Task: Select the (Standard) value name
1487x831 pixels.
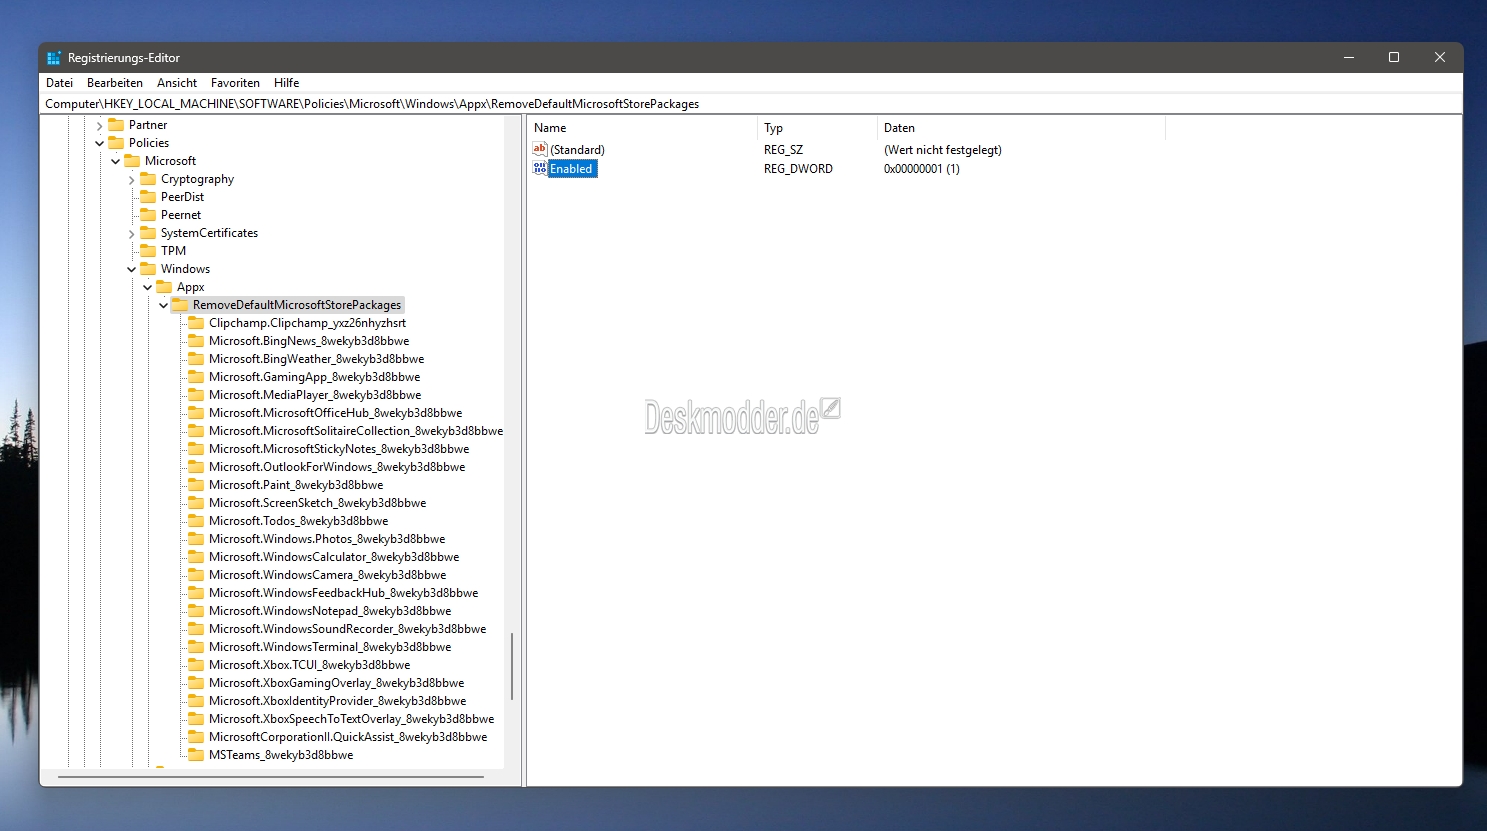Action: click(577, 150)
